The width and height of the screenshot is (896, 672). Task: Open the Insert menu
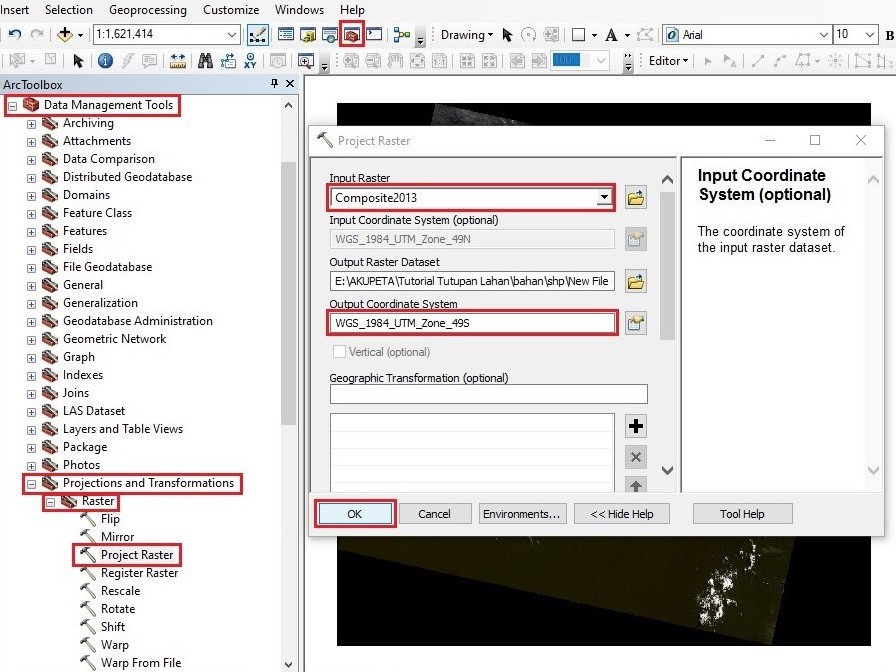click(14, 10)
